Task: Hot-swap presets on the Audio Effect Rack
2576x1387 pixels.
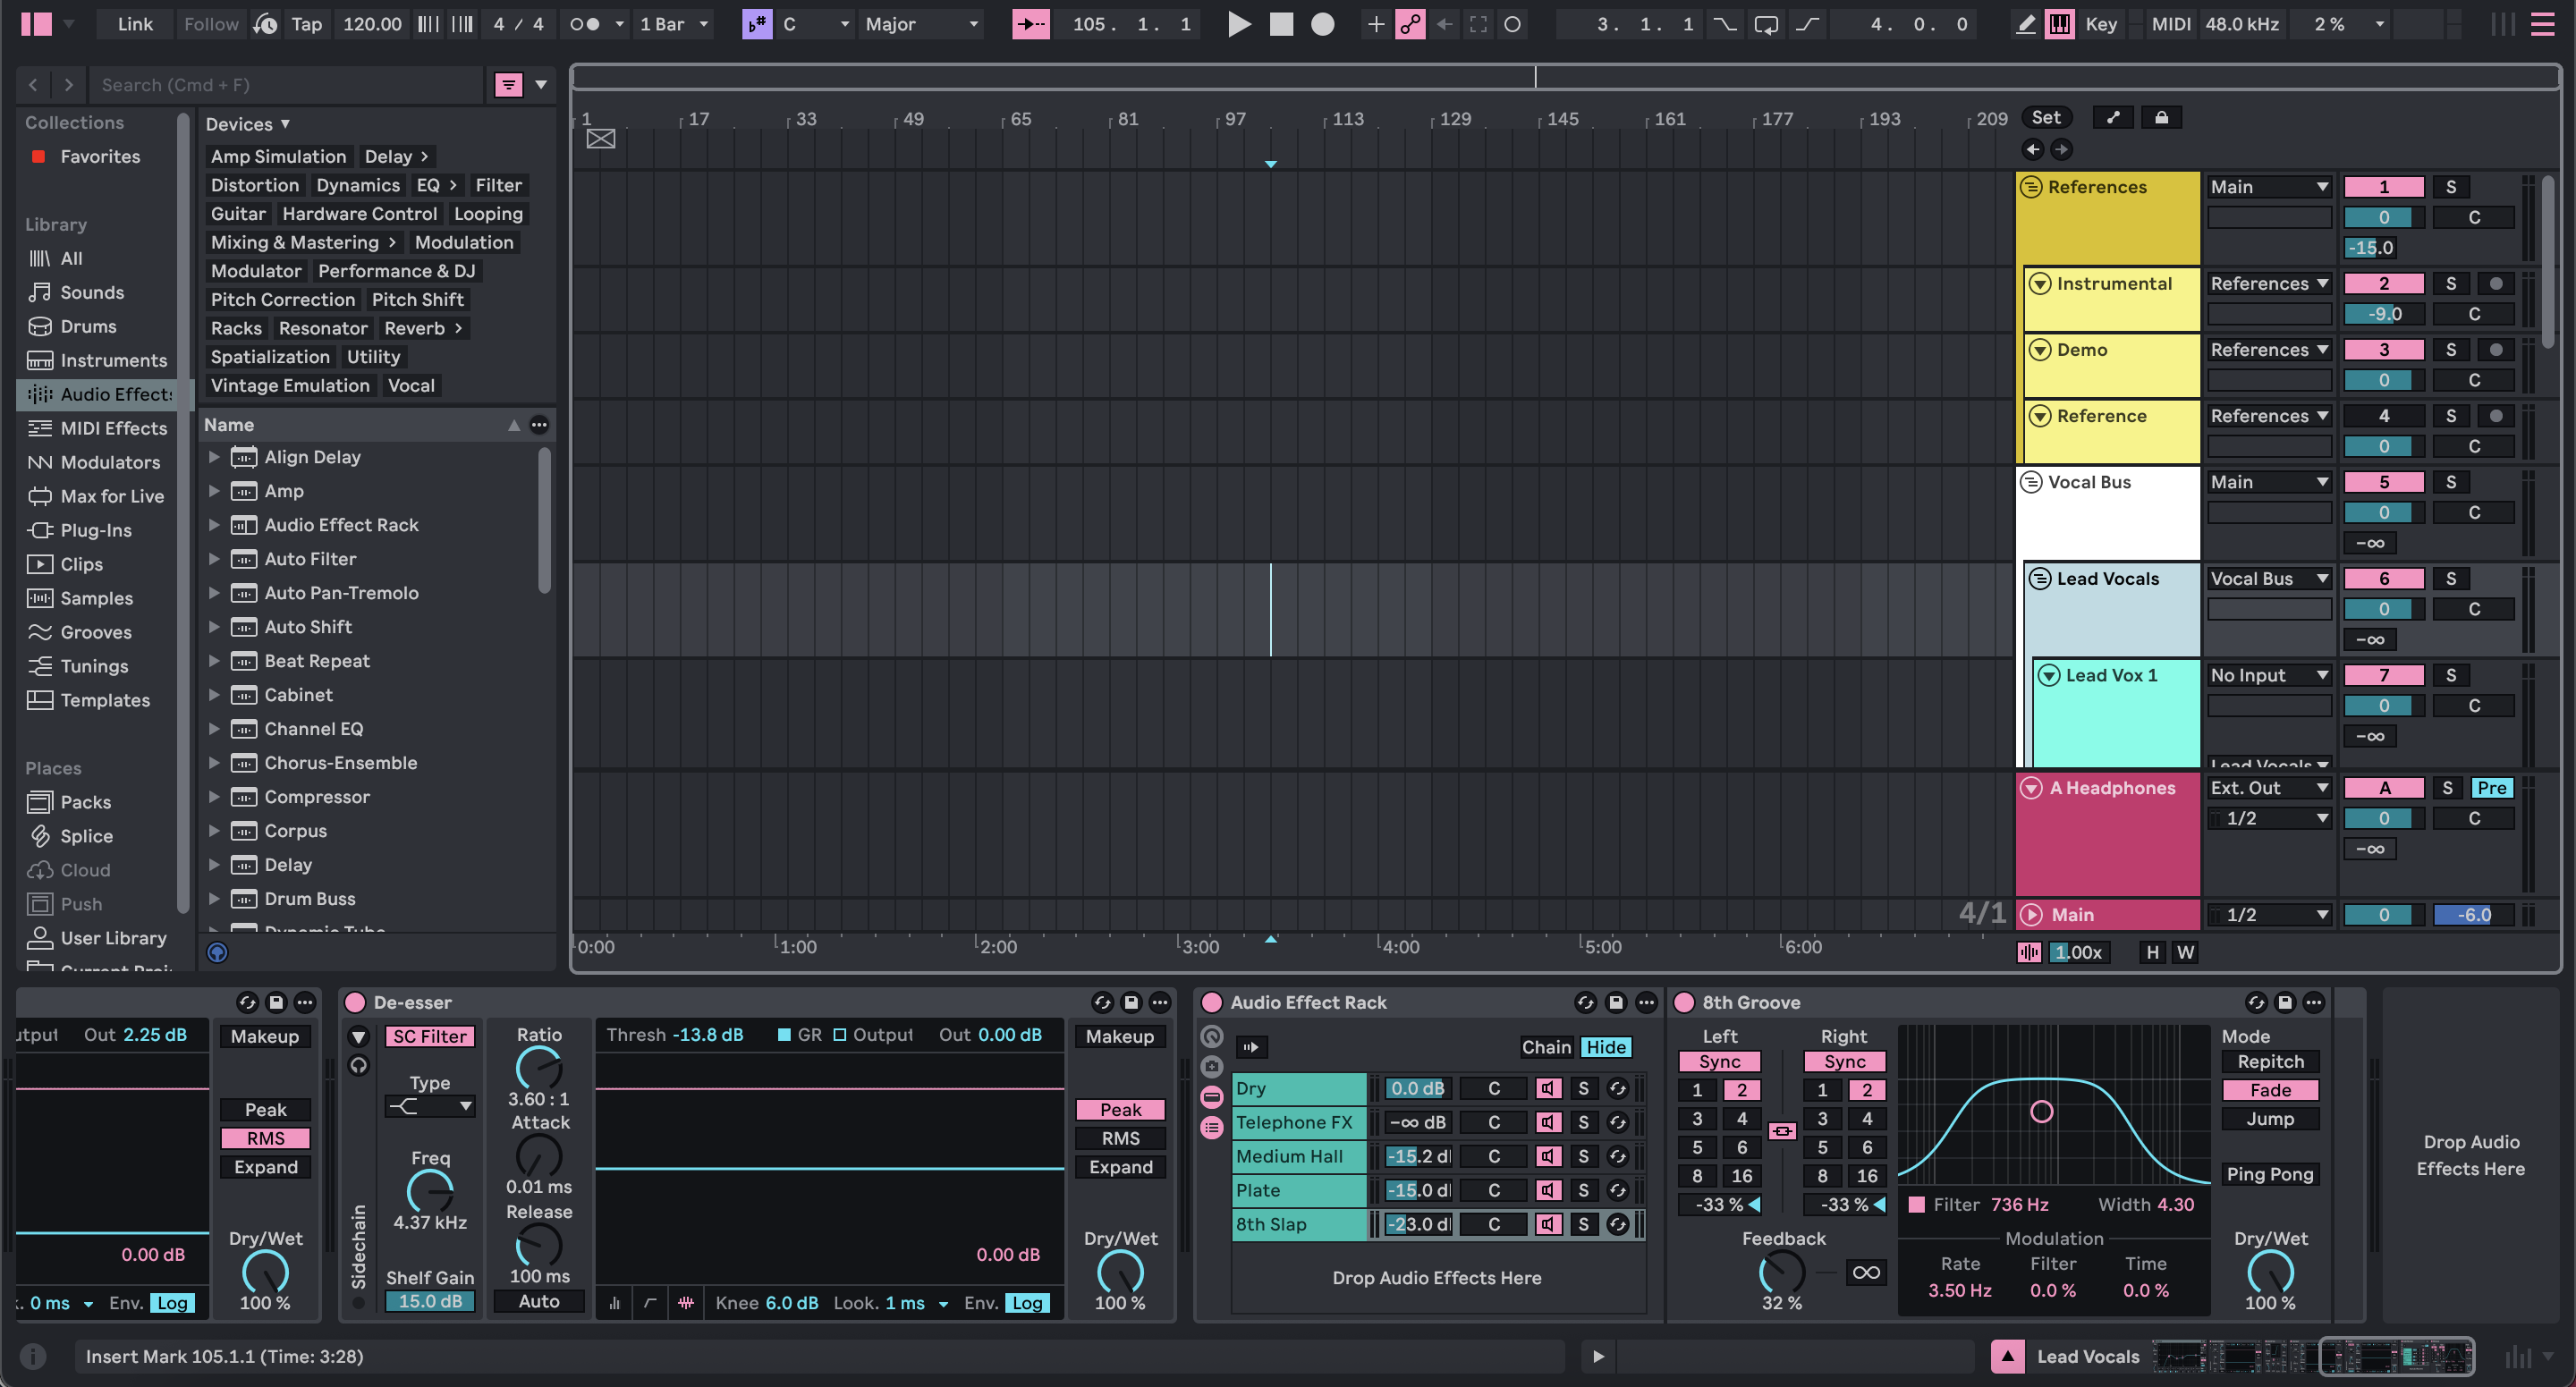Action: (x=1584, y=1002)
